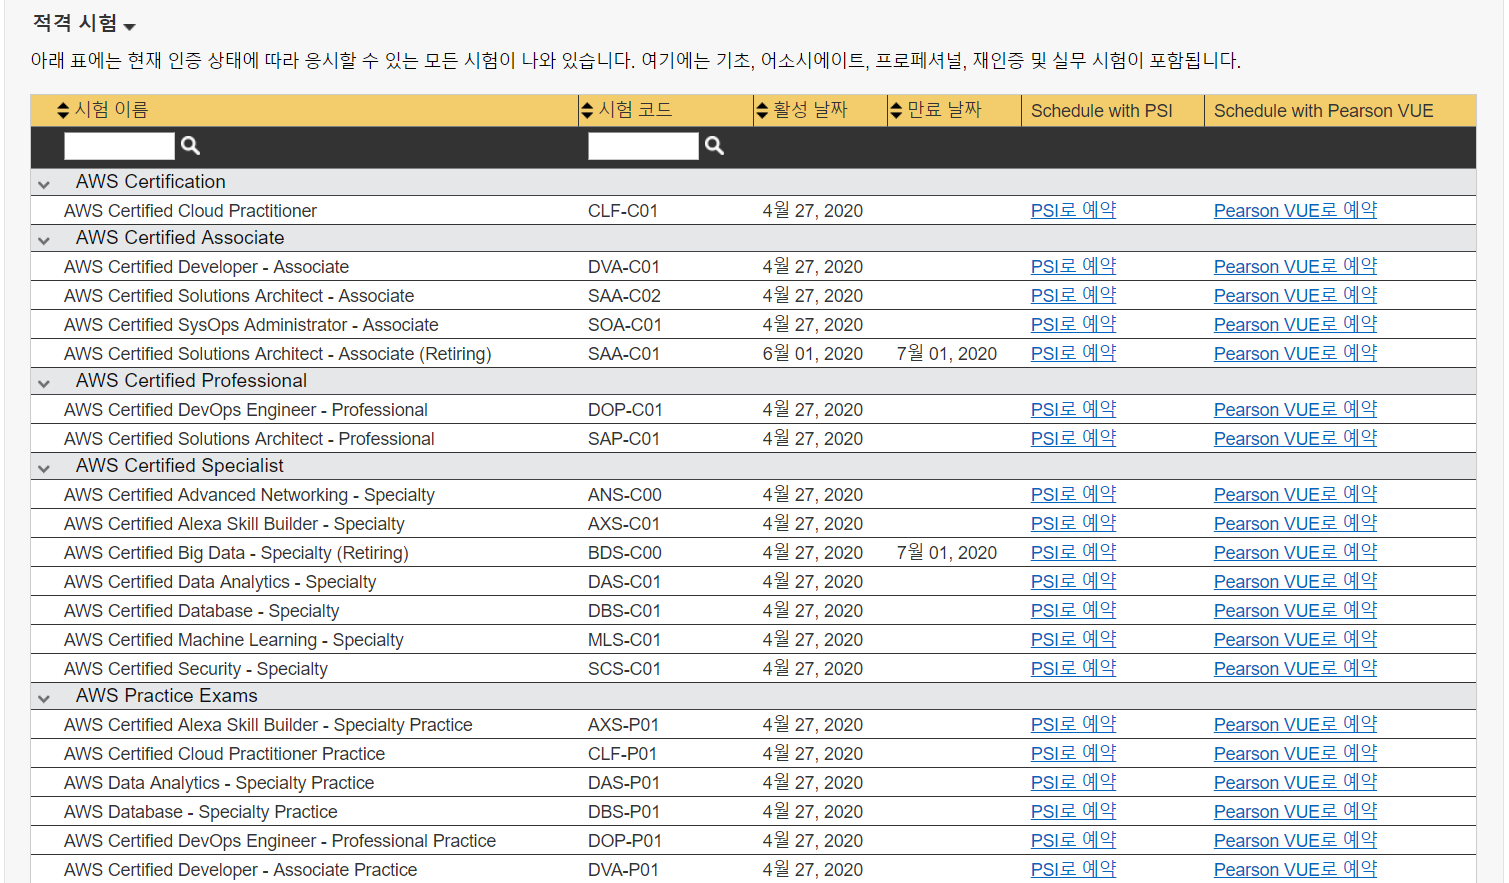Open PSI booking for SysOps Administrator SOA-C01
This screenshot has width=1509, height=883.
click(x=1073, y=324)
